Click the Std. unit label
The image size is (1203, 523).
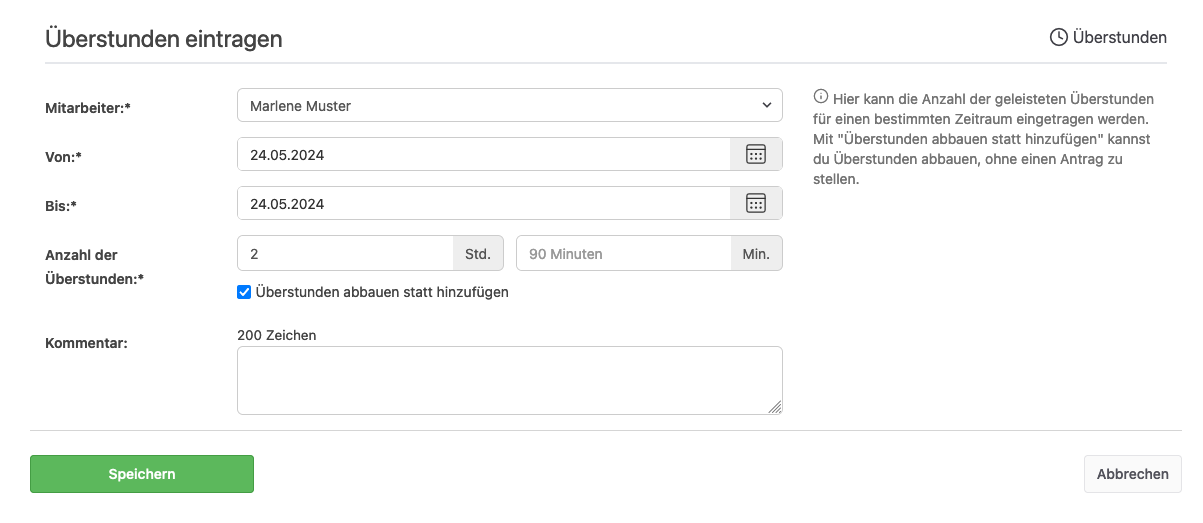click(478, 254)
